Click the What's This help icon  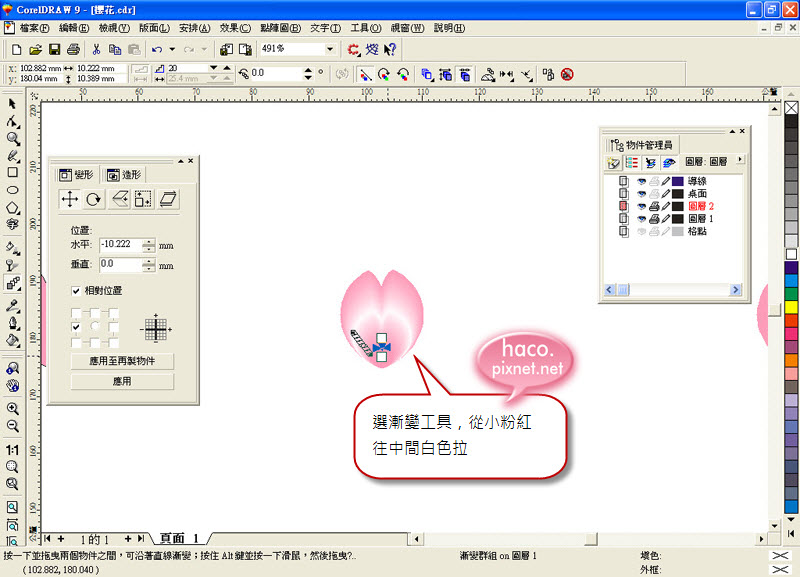[390, 49]
